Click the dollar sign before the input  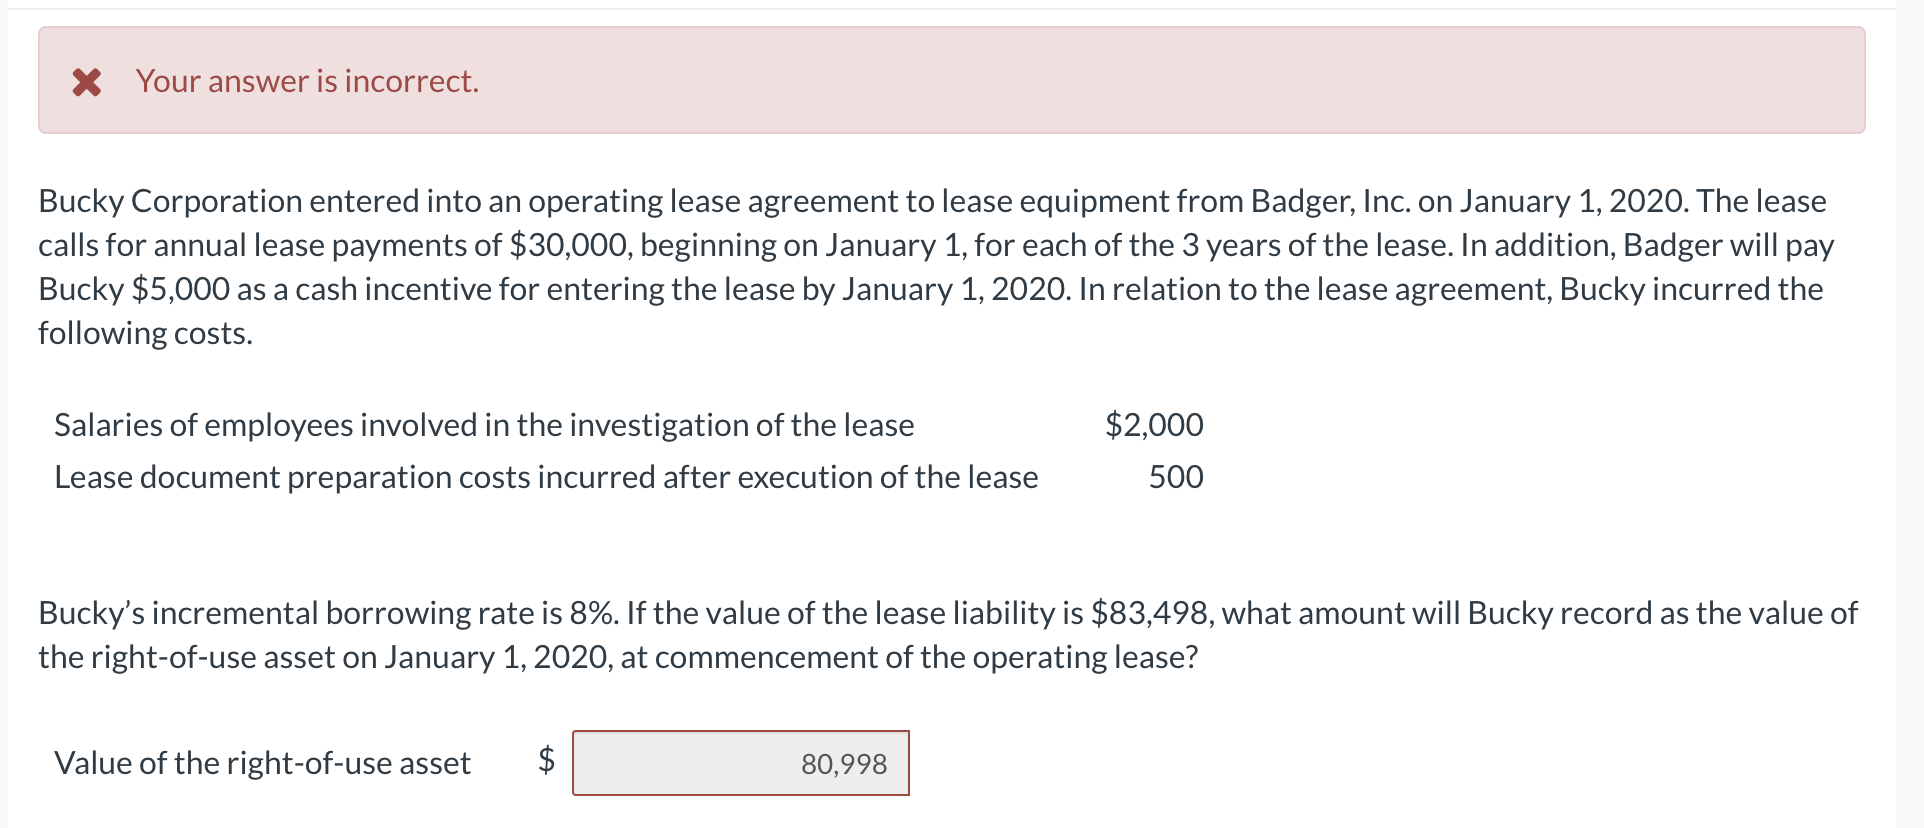(546, 760)
